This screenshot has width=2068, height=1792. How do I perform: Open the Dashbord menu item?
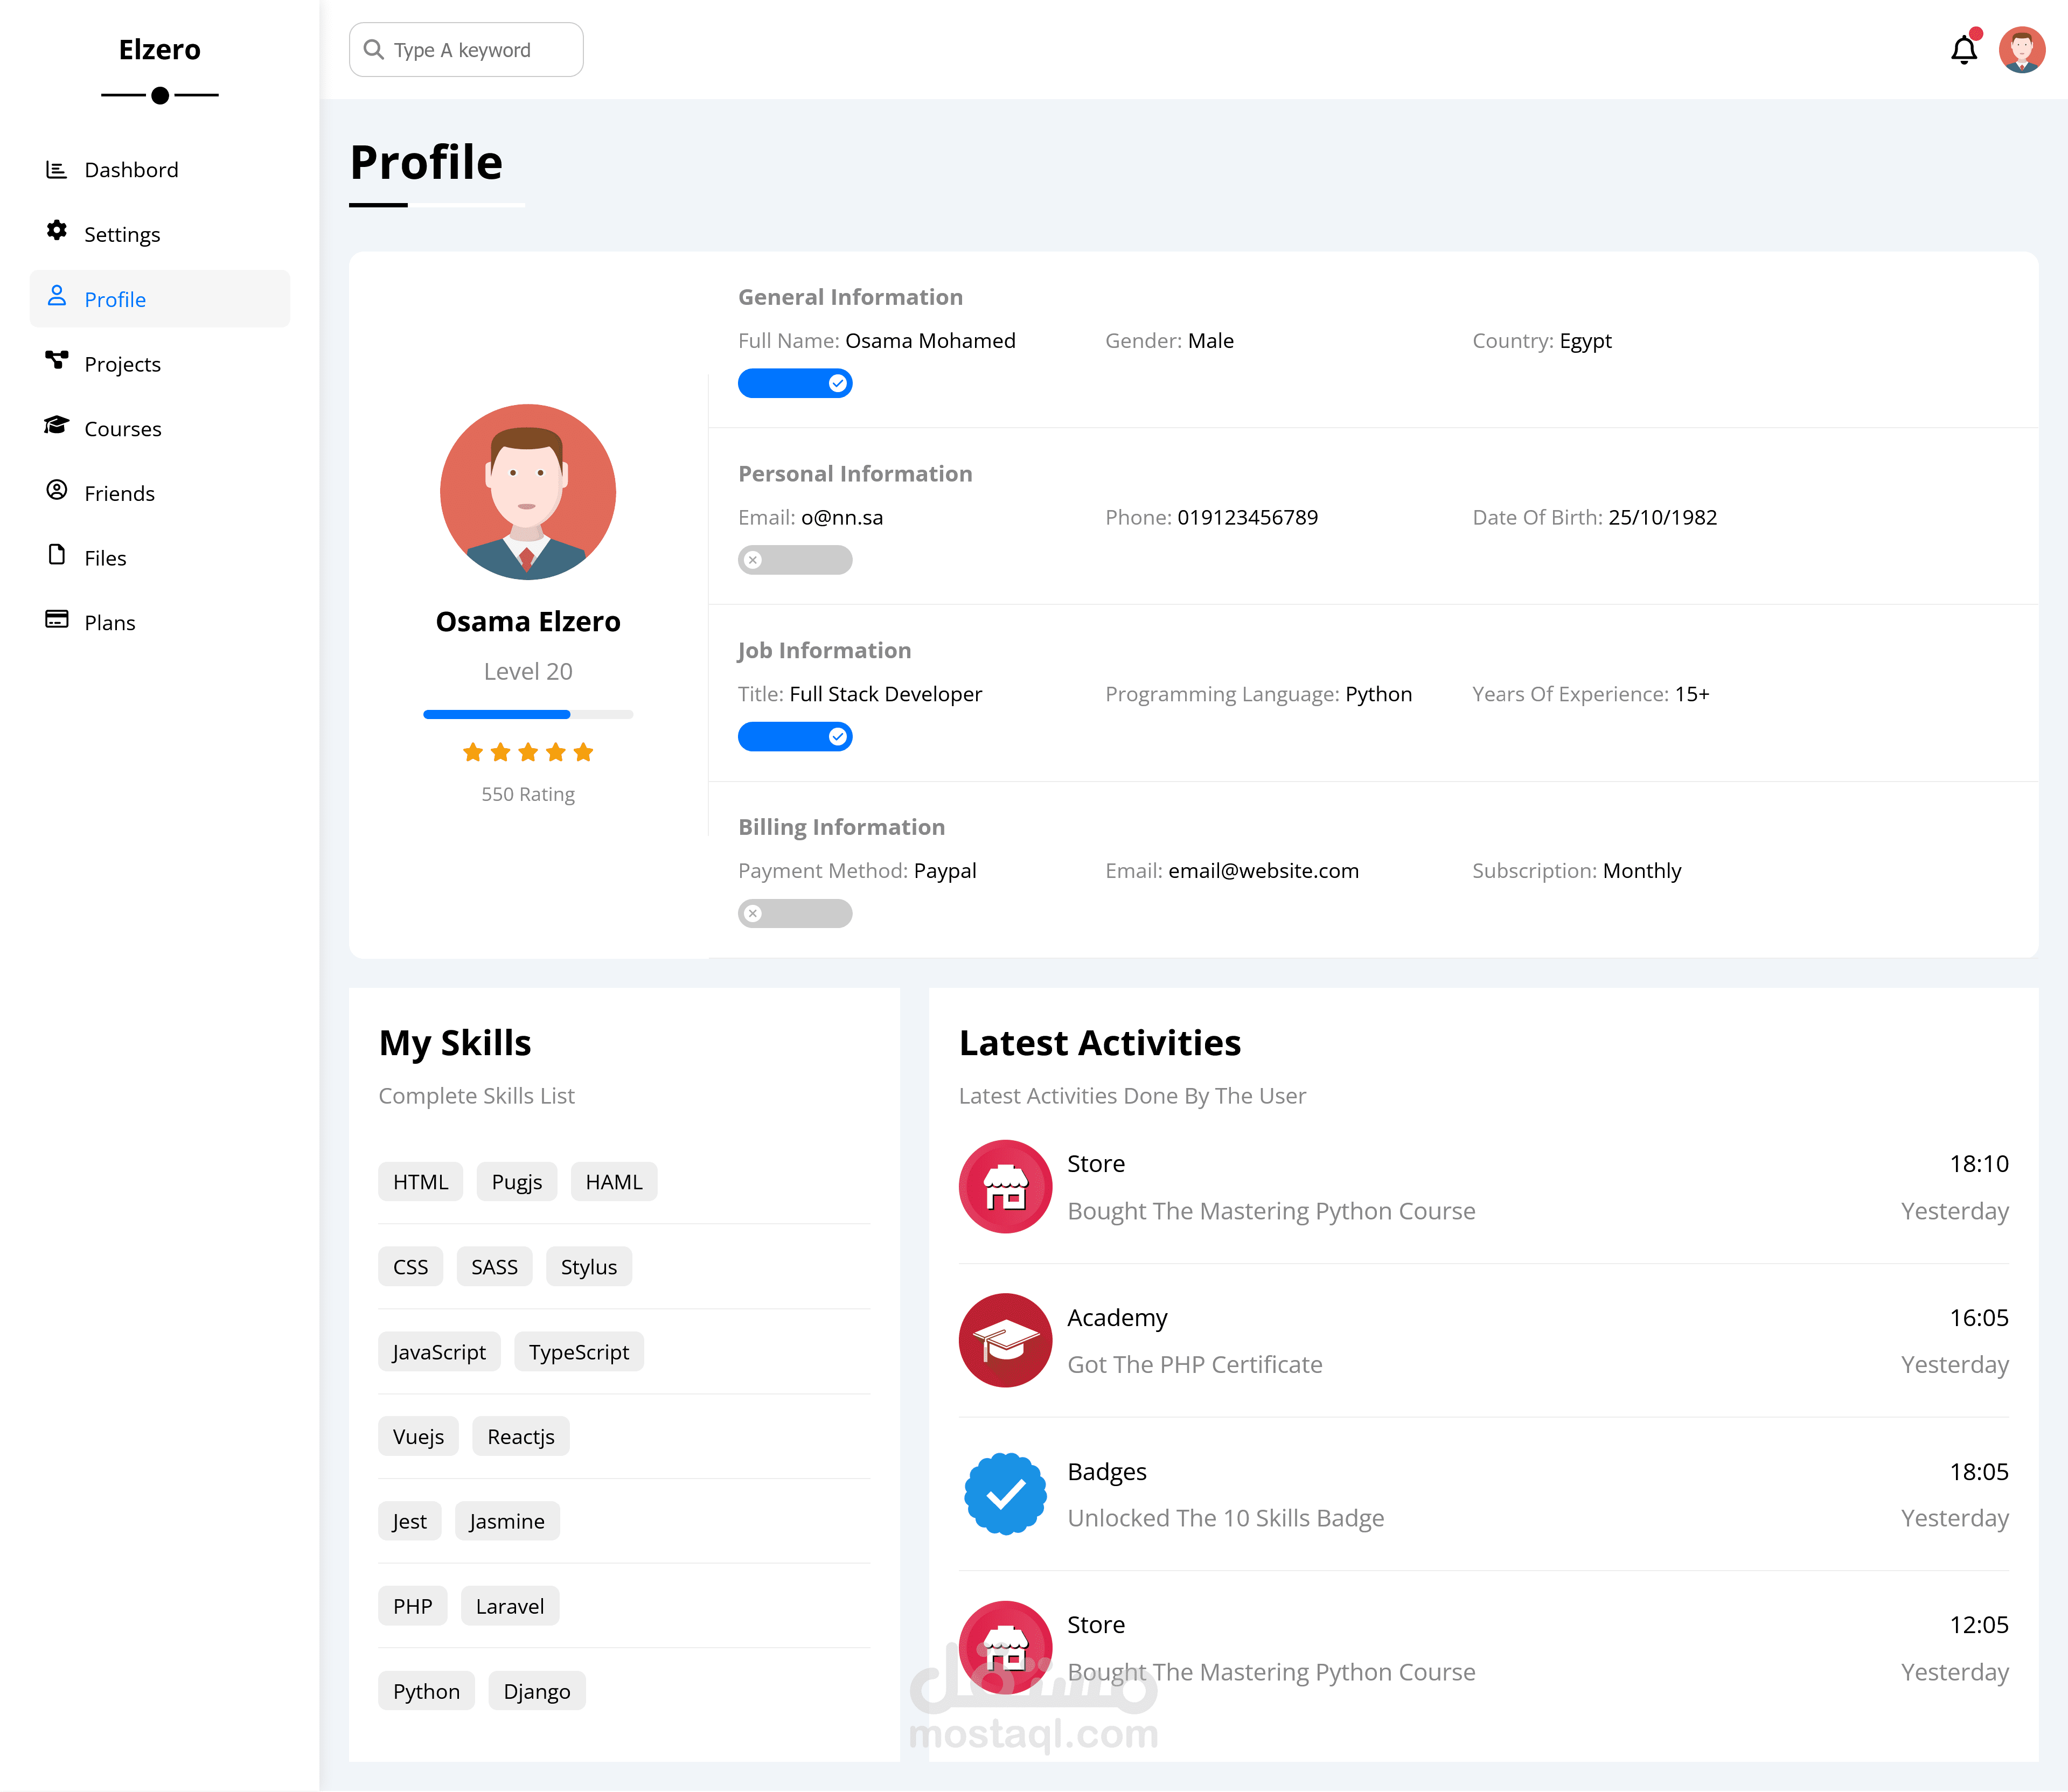(131, 170)
